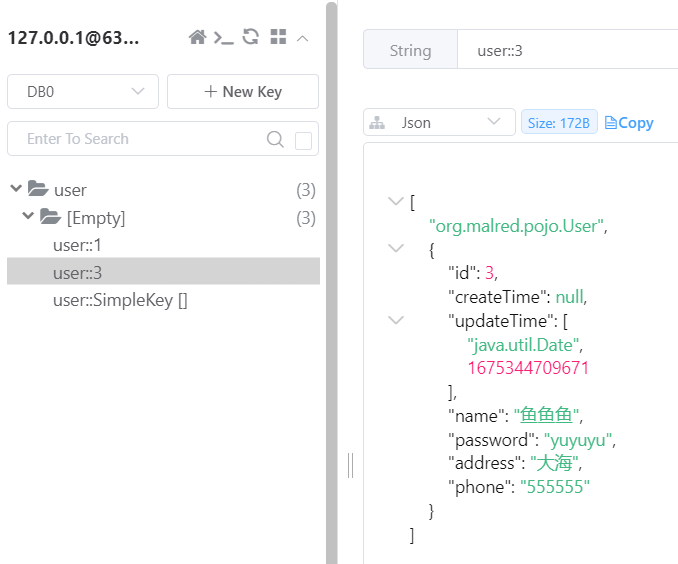Collapse the [Empty] folder chevron
Viewport: 678px width, 564px height.
click(x=28, y=215)
